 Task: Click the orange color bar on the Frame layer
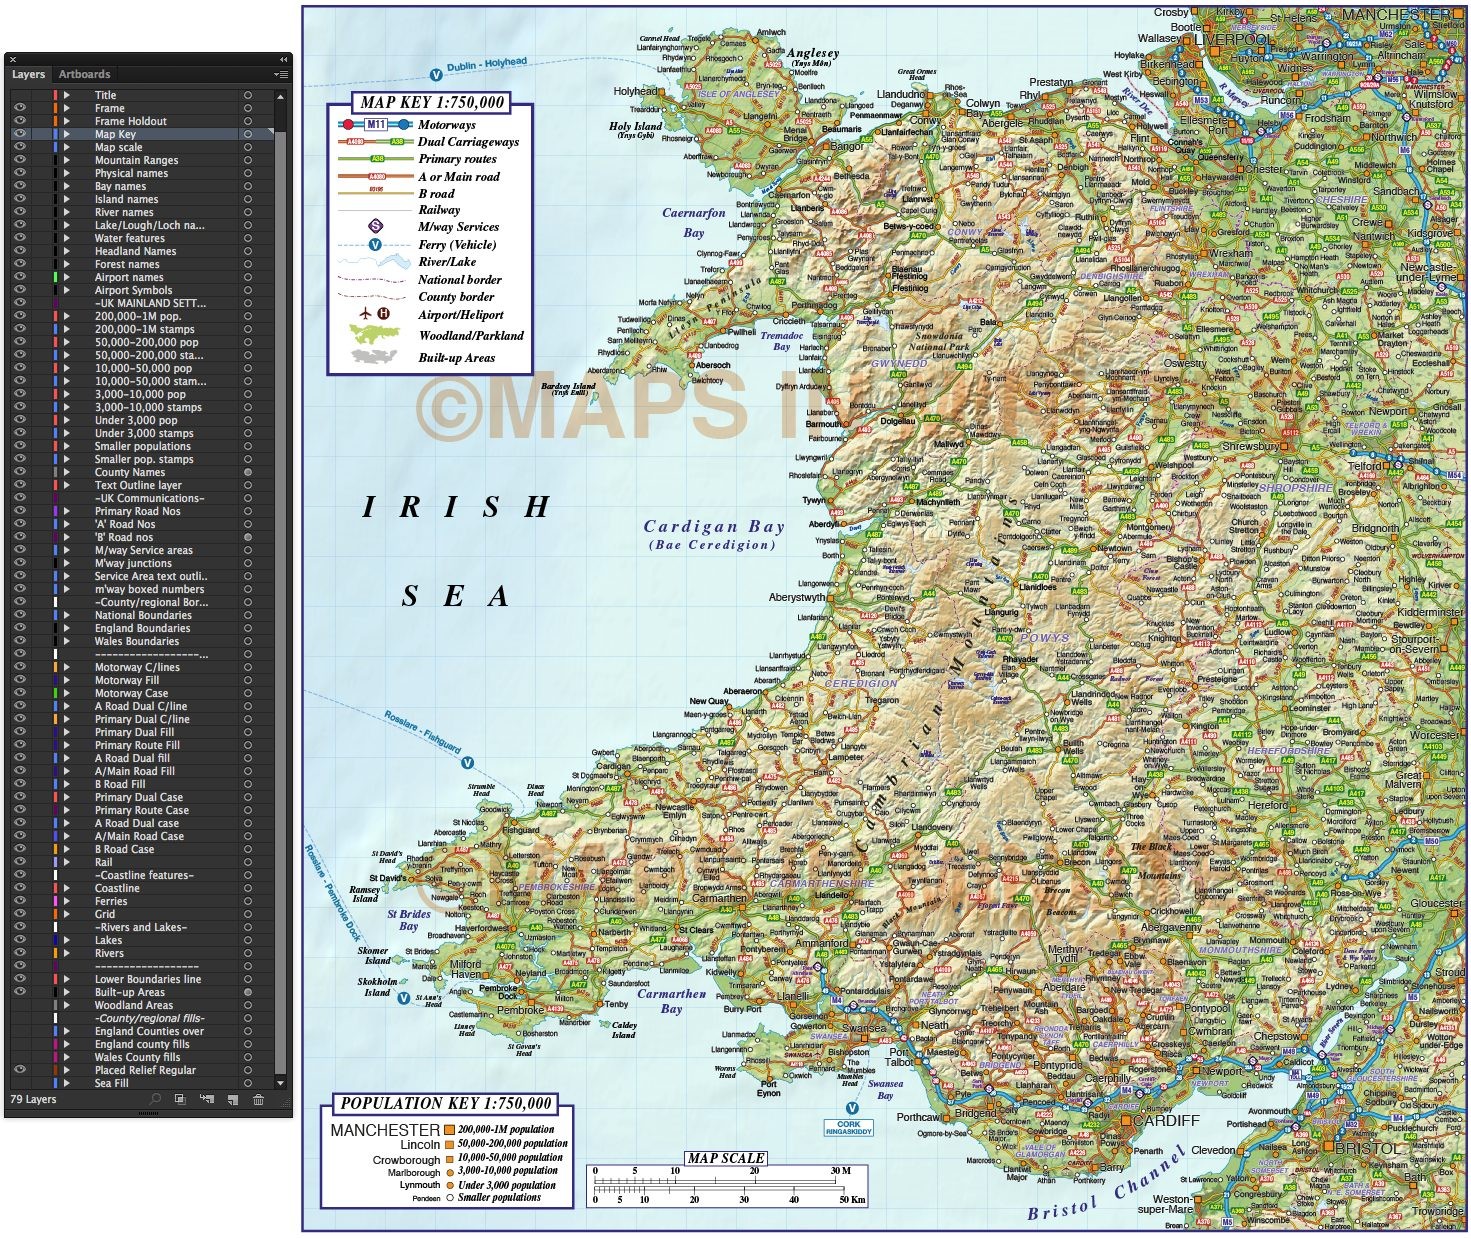pyautogui.click(x=55, y=108)
